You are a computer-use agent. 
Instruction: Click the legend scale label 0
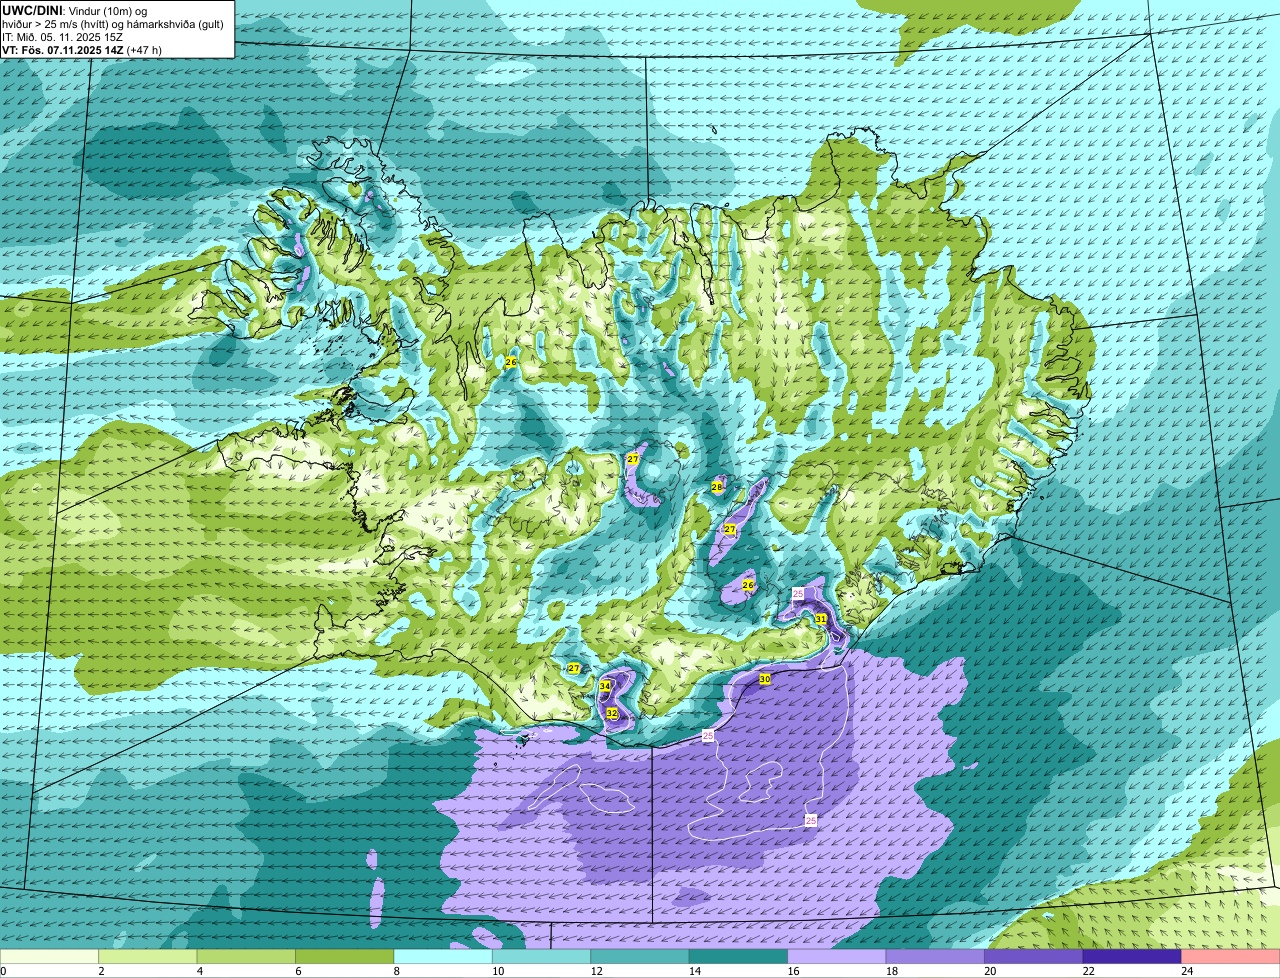coord(4,970)
